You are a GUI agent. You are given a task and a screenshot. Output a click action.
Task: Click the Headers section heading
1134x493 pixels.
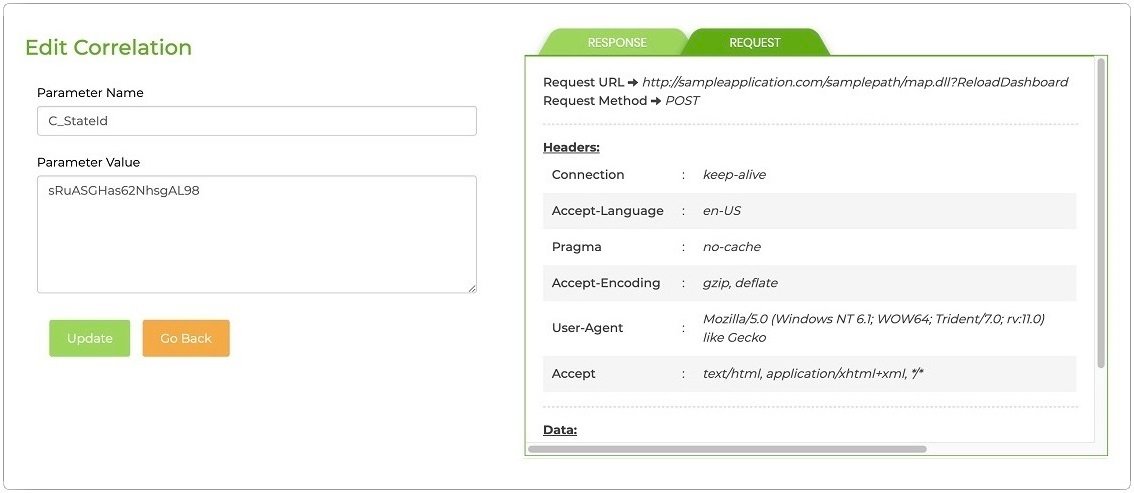(571, 147)
